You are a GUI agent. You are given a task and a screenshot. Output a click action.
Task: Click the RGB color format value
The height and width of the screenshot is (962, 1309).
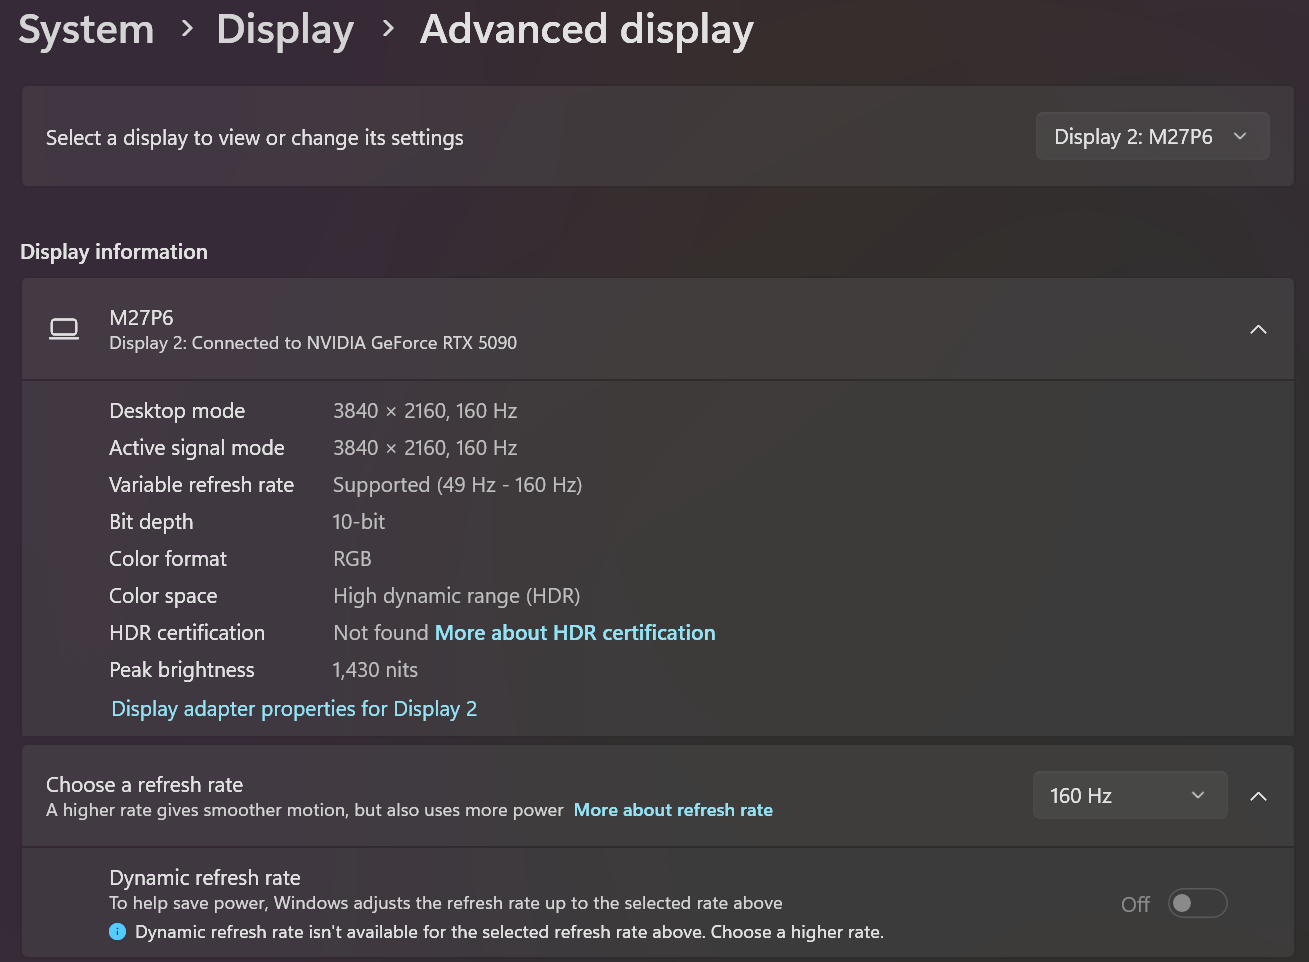tap(352, 559)
